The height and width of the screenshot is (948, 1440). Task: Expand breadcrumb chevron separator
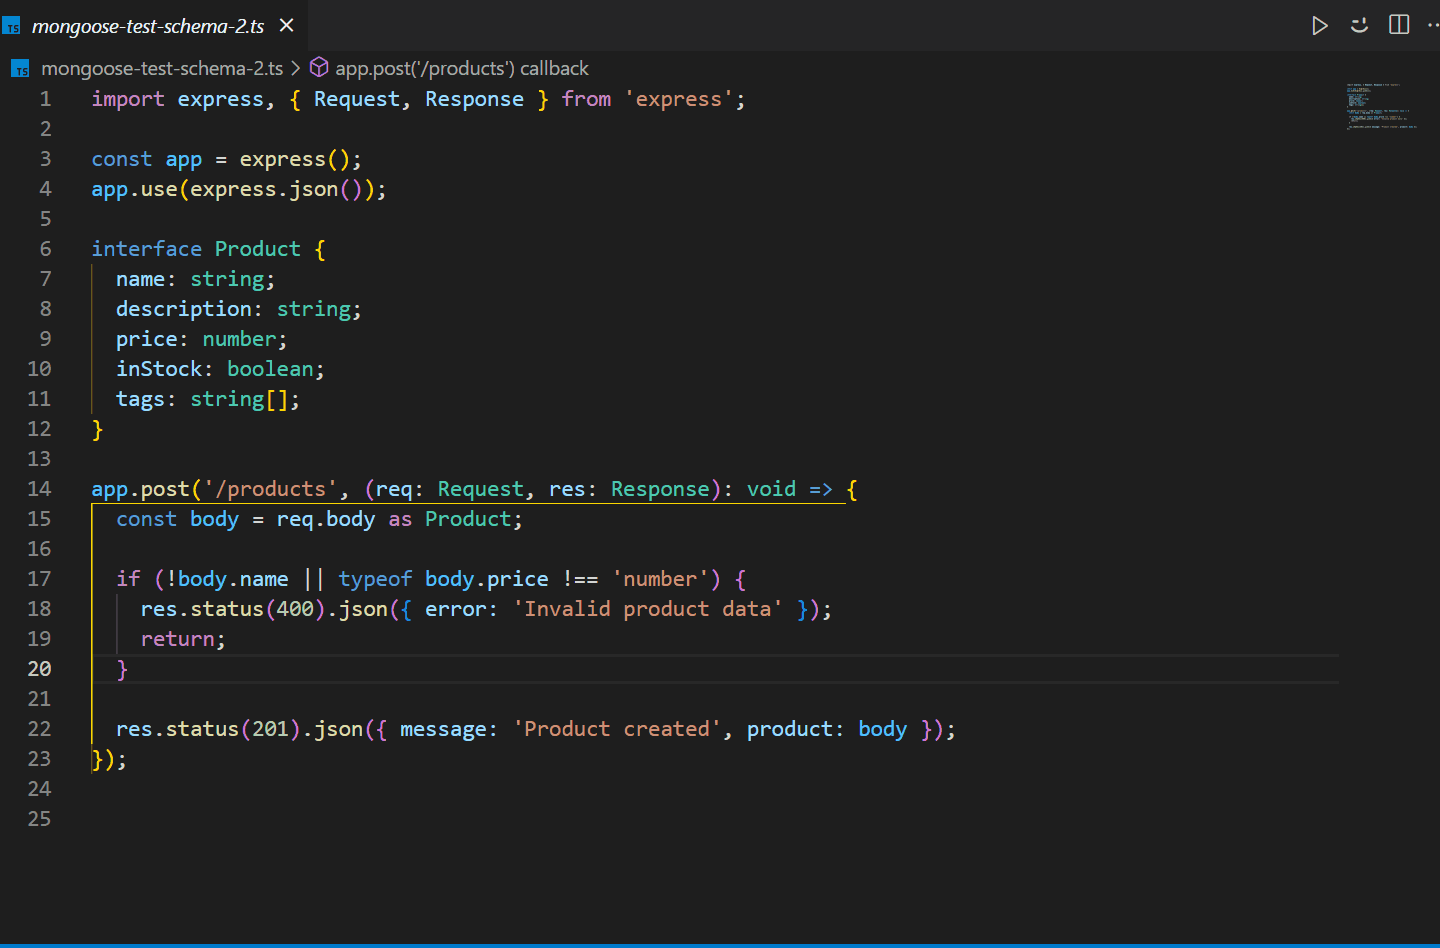click(296, 68)
